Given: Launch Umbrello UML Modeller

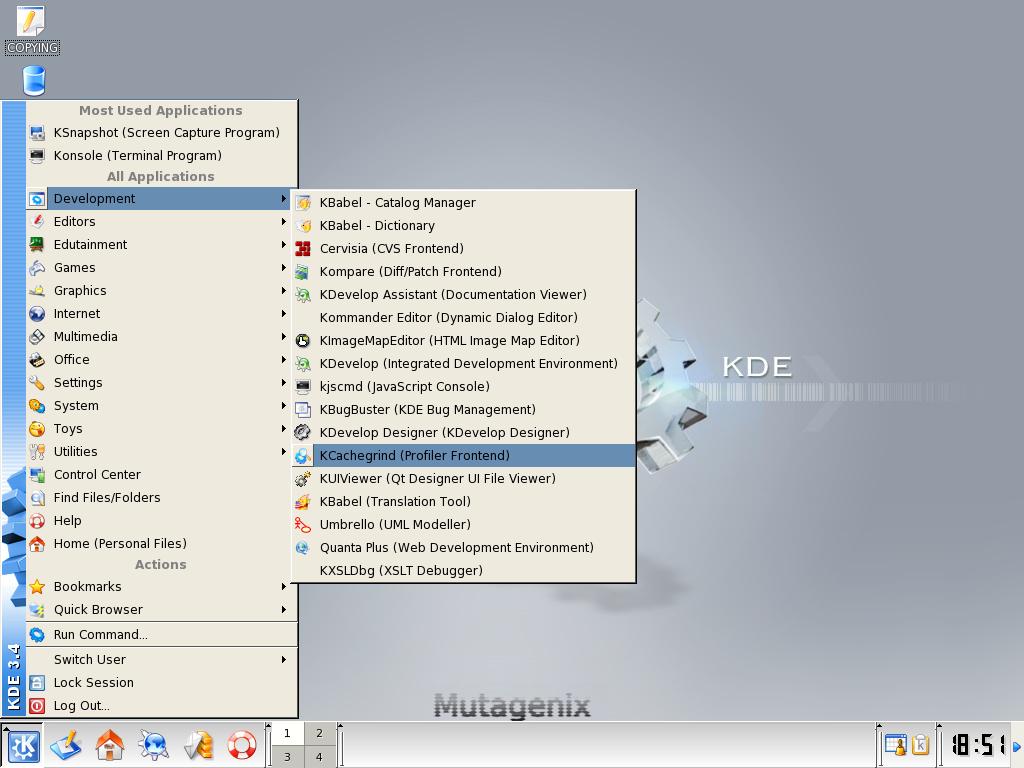Looking at the screenshot, I should click(464, 524).
